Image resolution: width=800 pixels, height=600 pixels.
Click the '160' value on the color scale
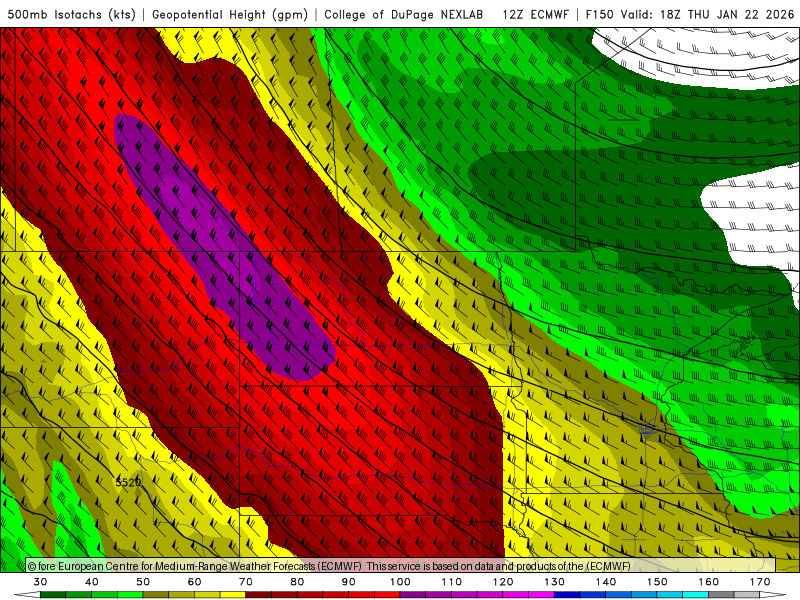point(709,582)
